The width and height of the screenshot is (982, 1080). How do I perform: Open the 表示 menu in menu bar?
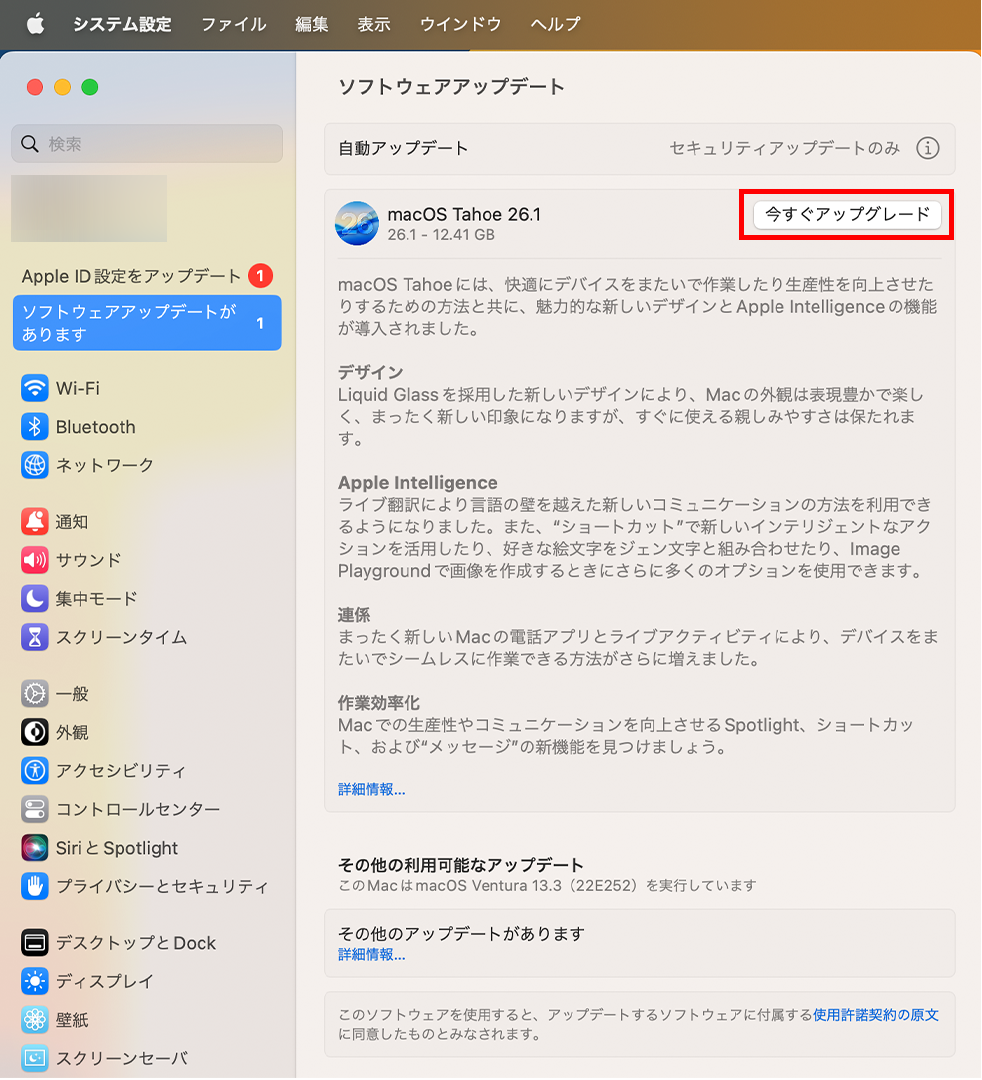tap(374, 24)
